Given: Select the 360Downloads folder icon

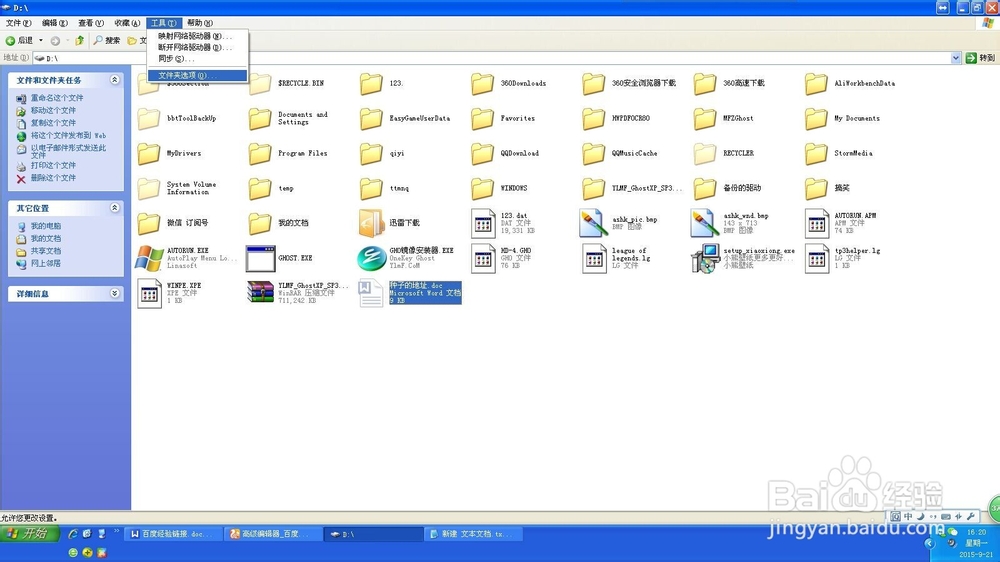Looking at the screenshot, I should point(482,84).
